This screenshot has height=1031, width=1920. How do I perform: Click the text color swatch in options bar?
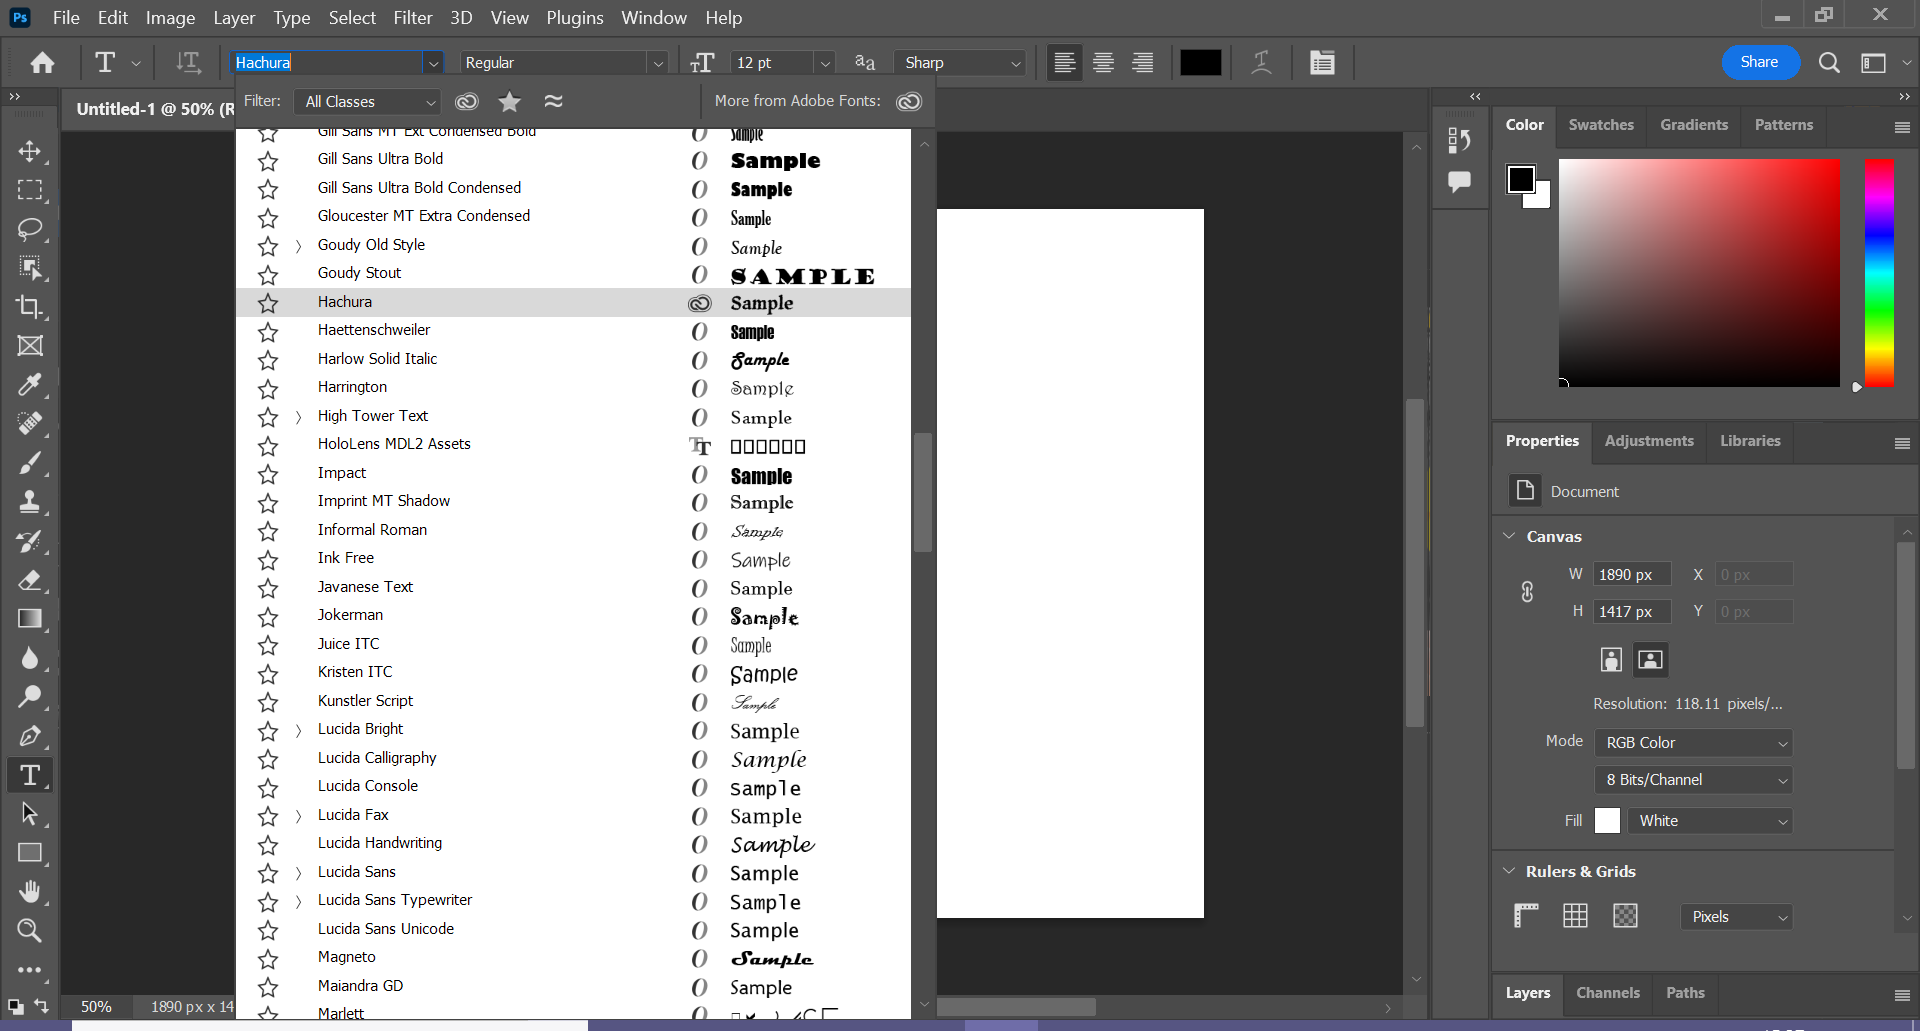[x=1200, y=62]
